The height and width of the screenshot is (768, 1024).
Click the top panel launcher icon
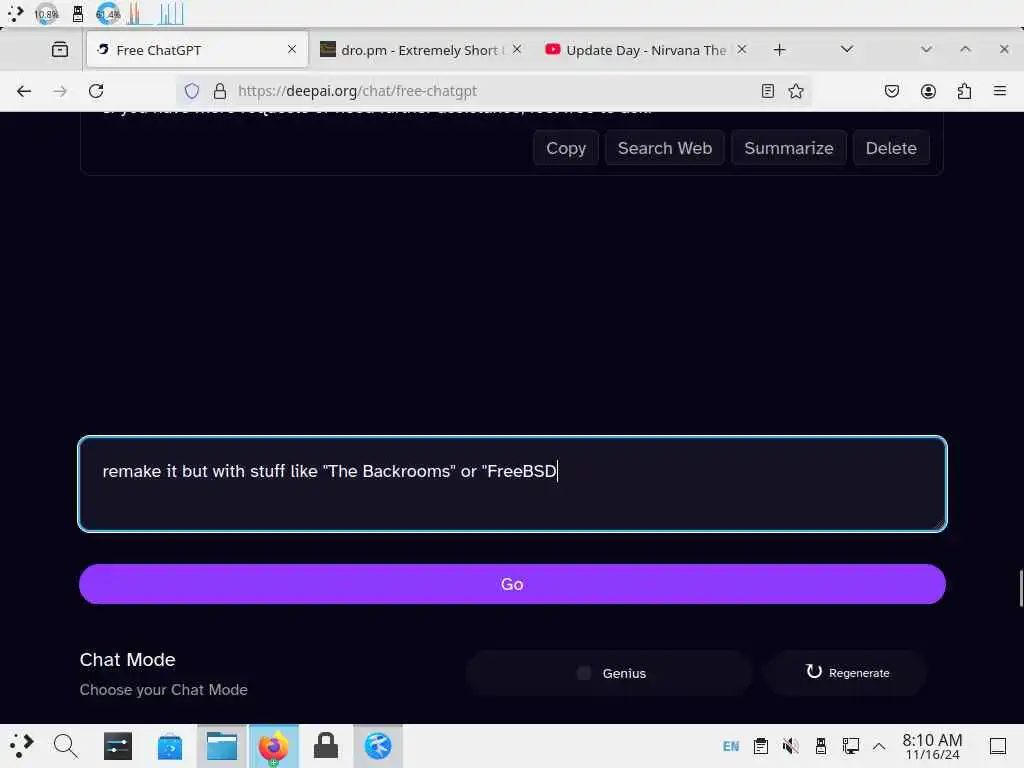[15, 14]
